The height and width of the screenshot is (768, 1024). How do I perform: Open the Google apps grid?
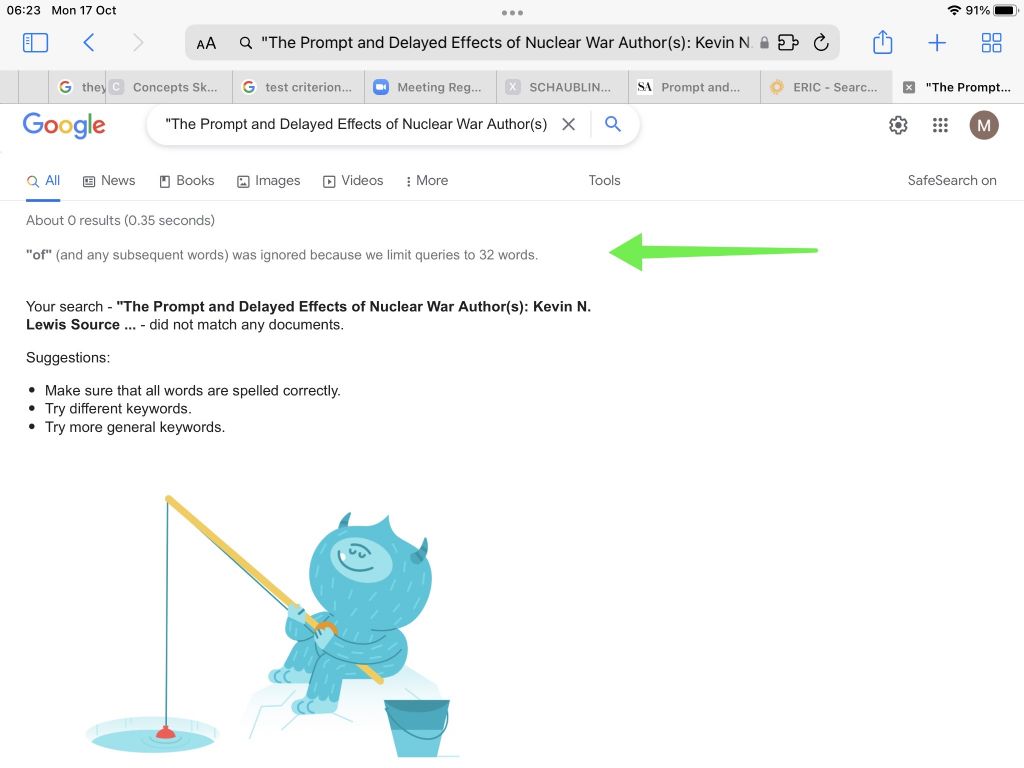pos(940,125)
